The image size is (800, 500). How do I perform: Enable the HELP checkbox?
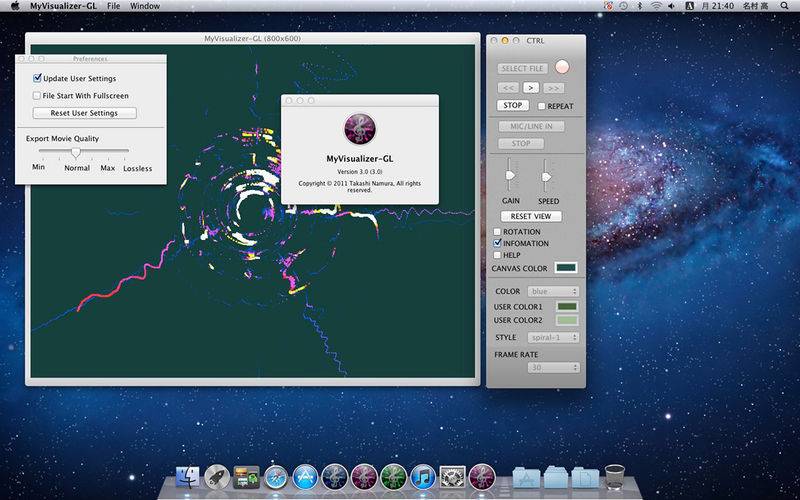[x=497, y=255]
